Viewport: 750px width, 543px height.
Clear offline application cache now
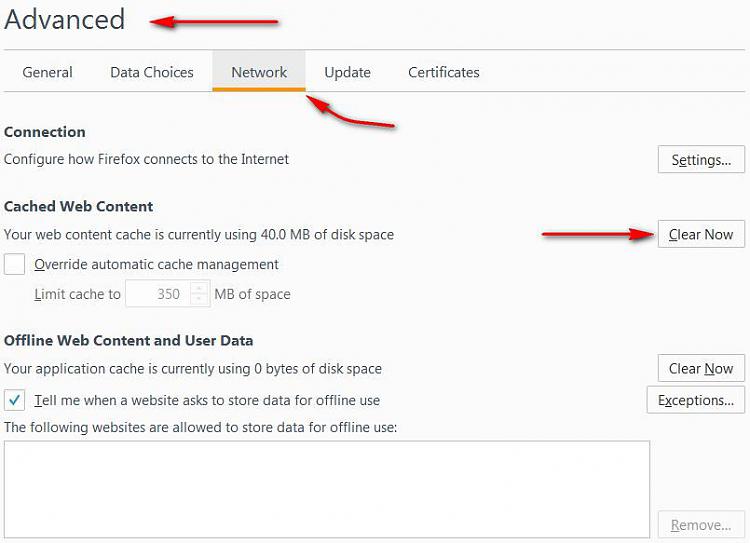coord(701,368)
